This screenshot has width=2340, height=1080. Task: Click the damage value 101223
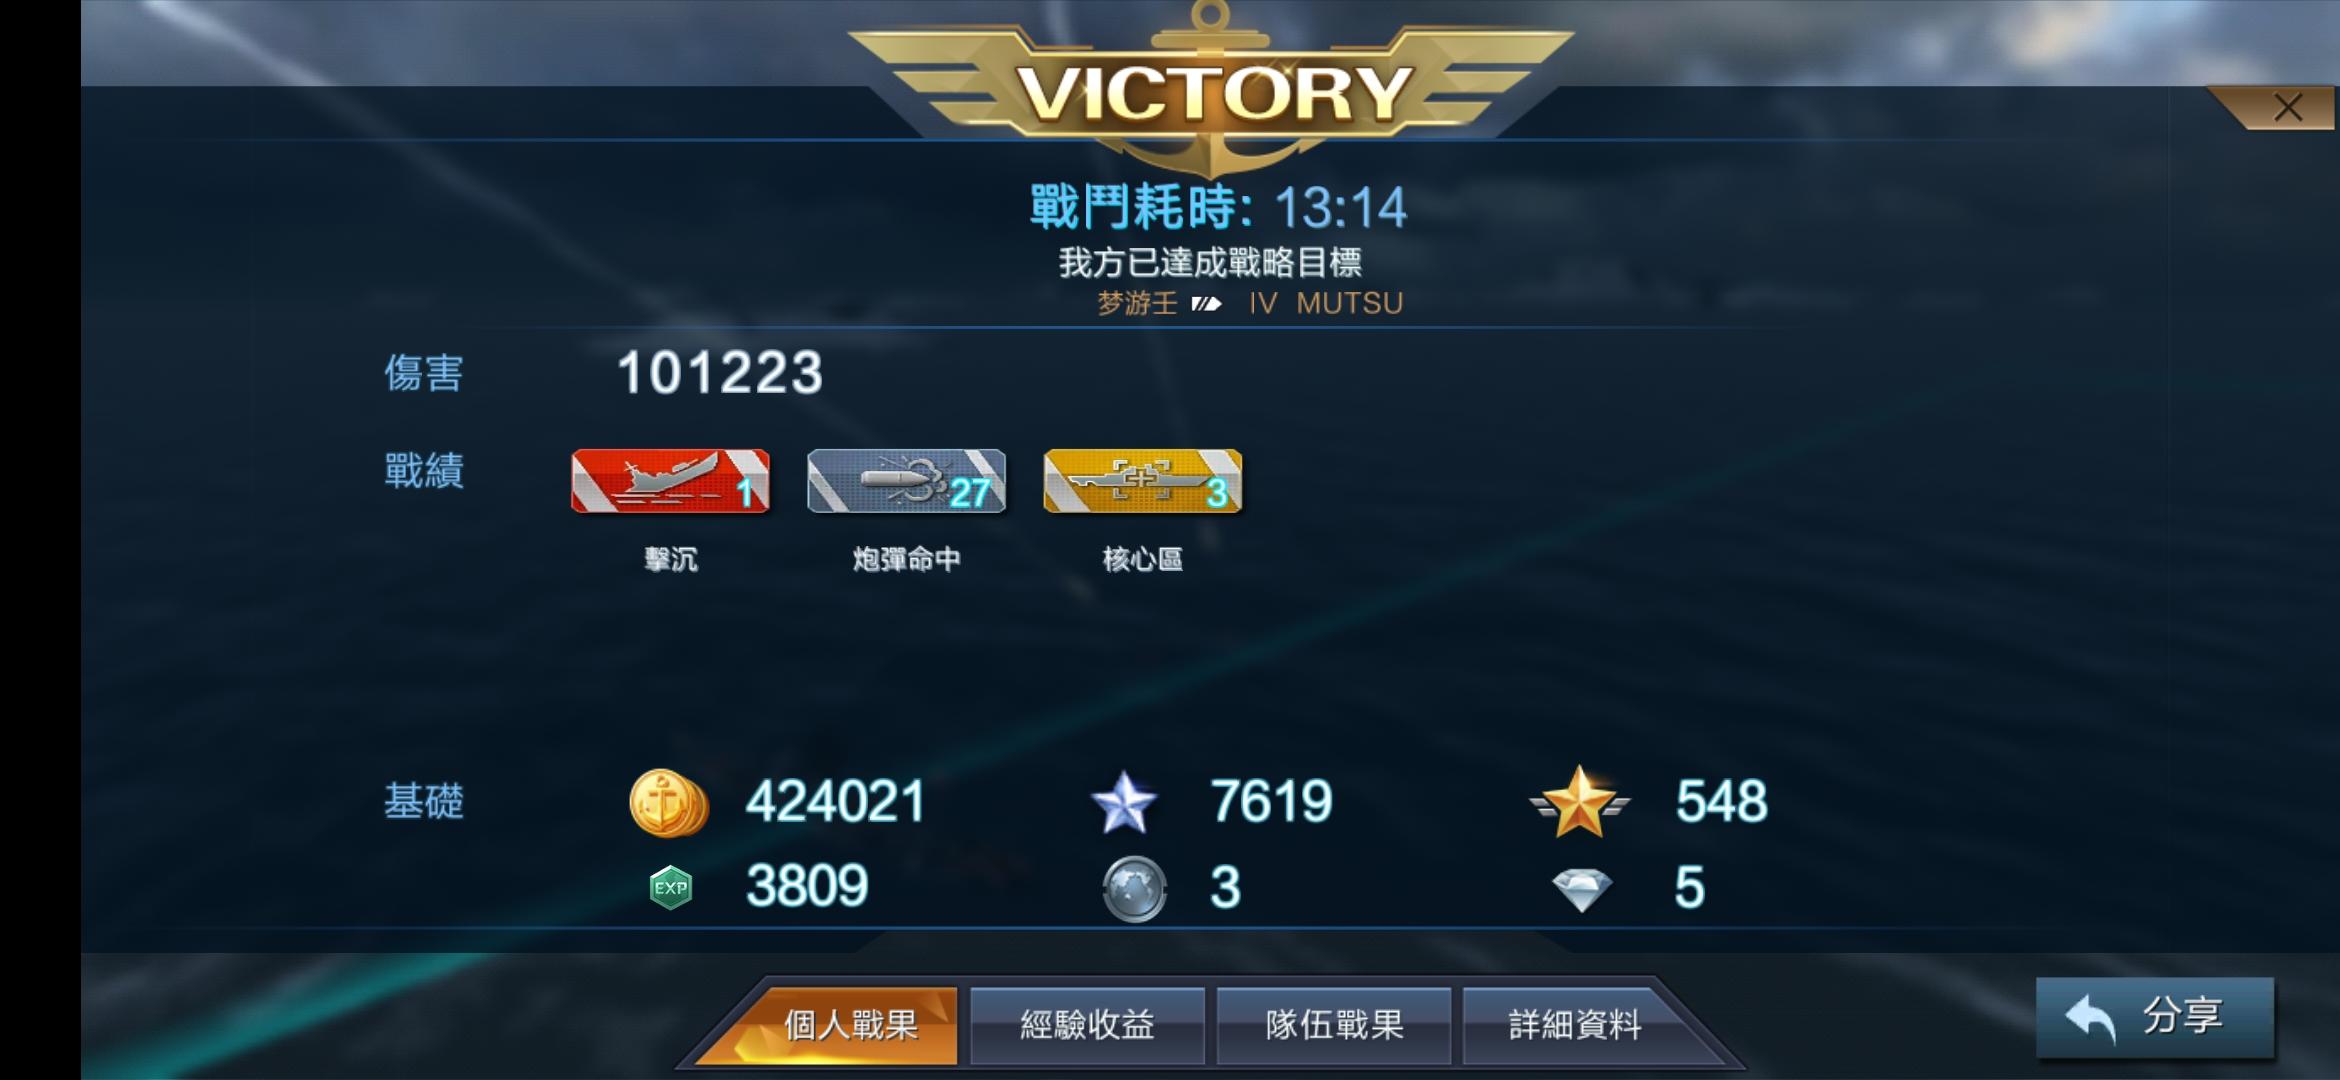pos(720,373)
